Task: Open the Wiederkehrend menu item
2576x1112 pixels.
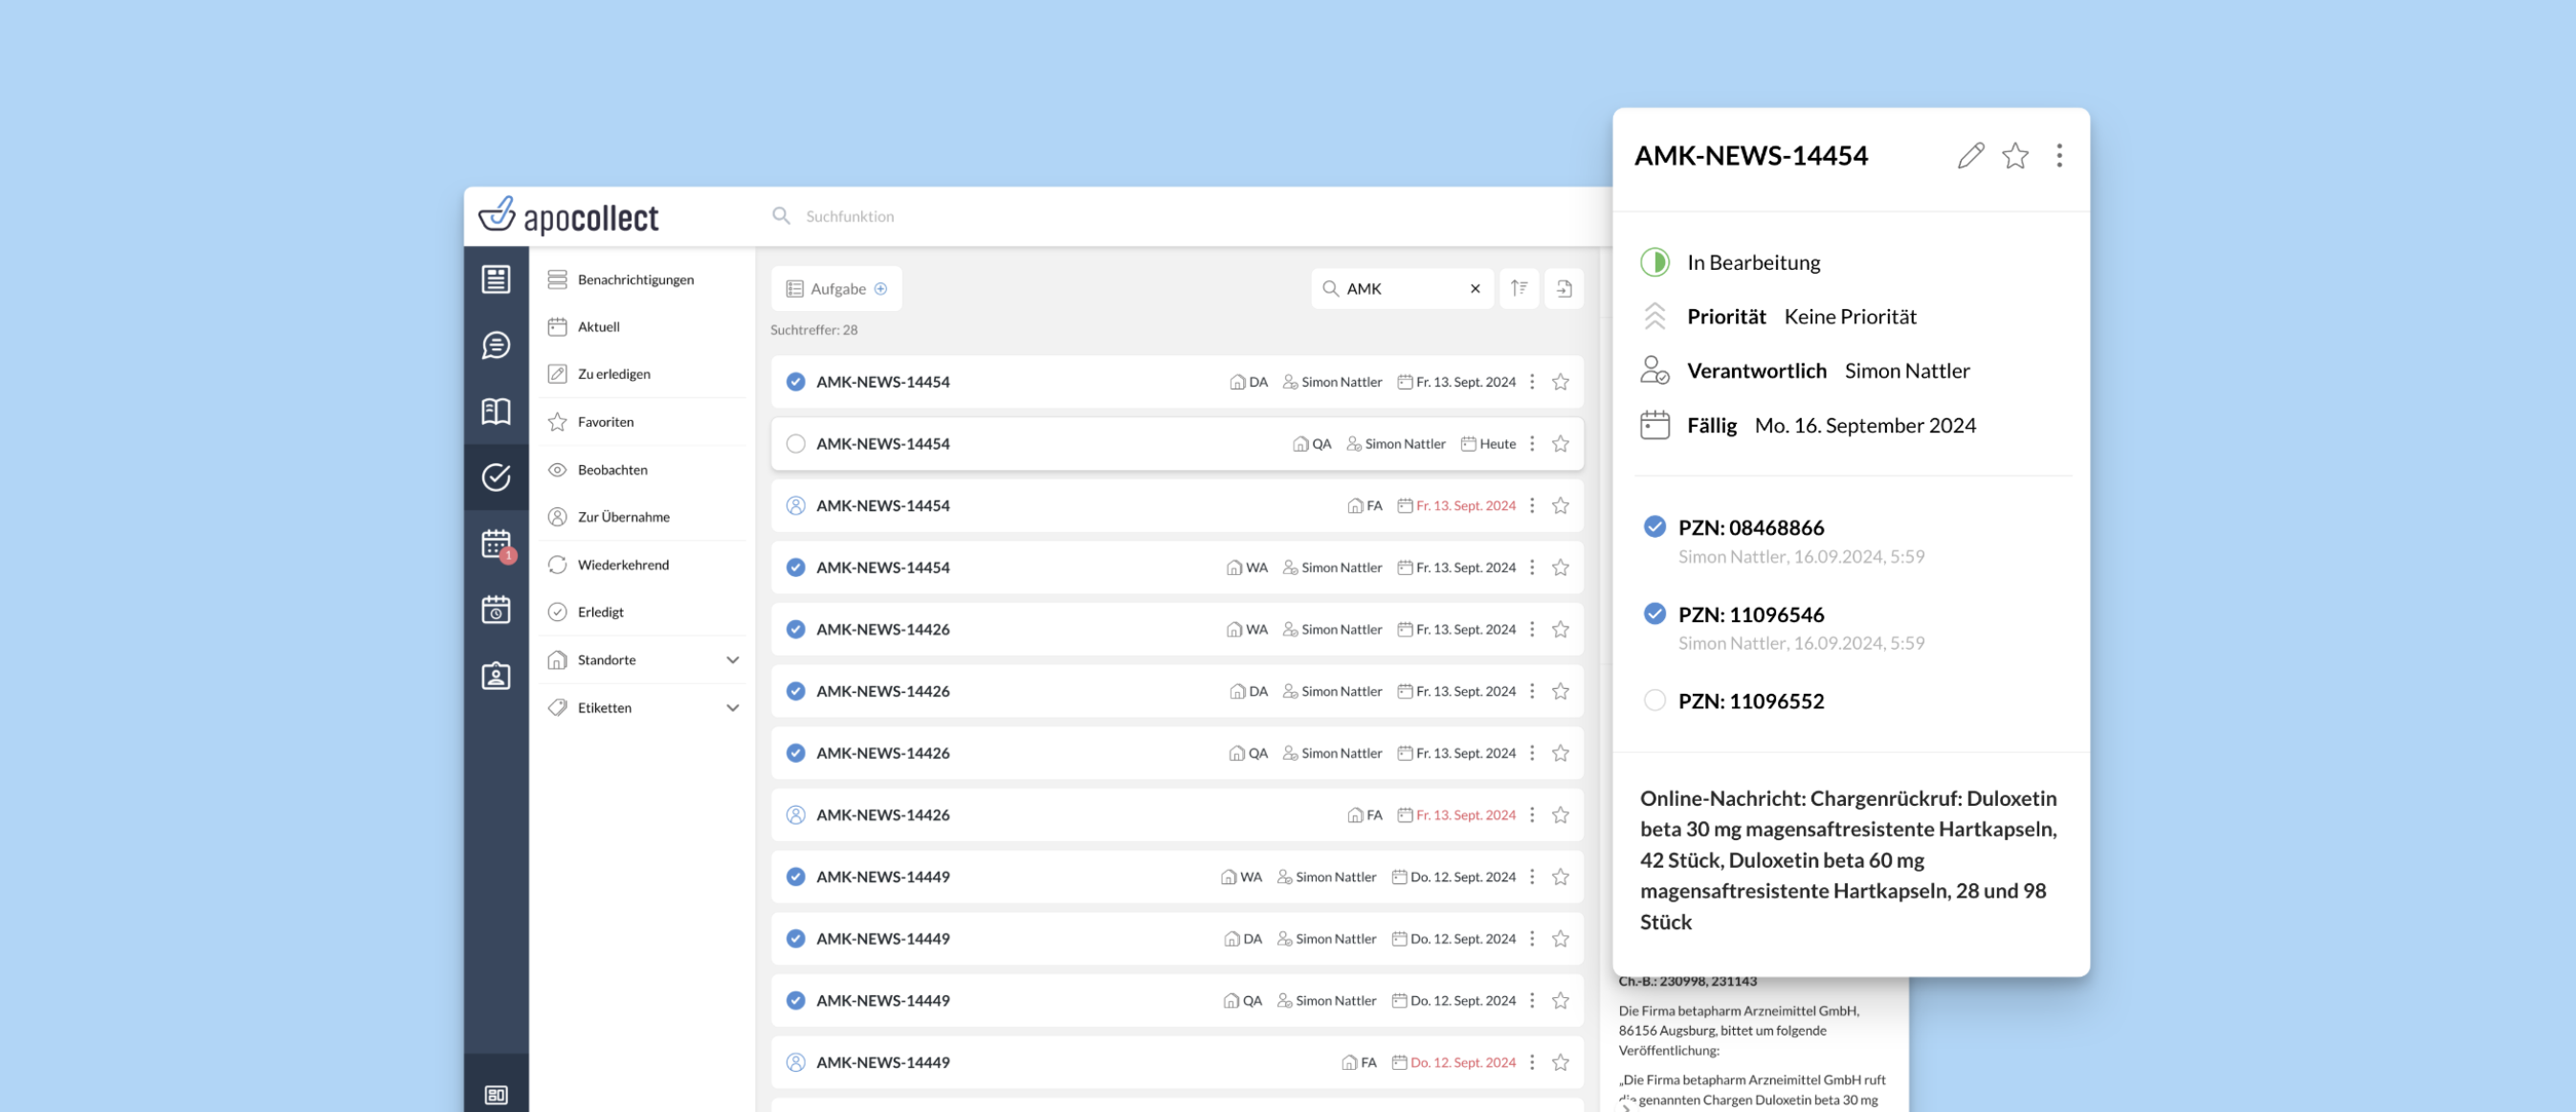Action: click(x=622, y=565)
